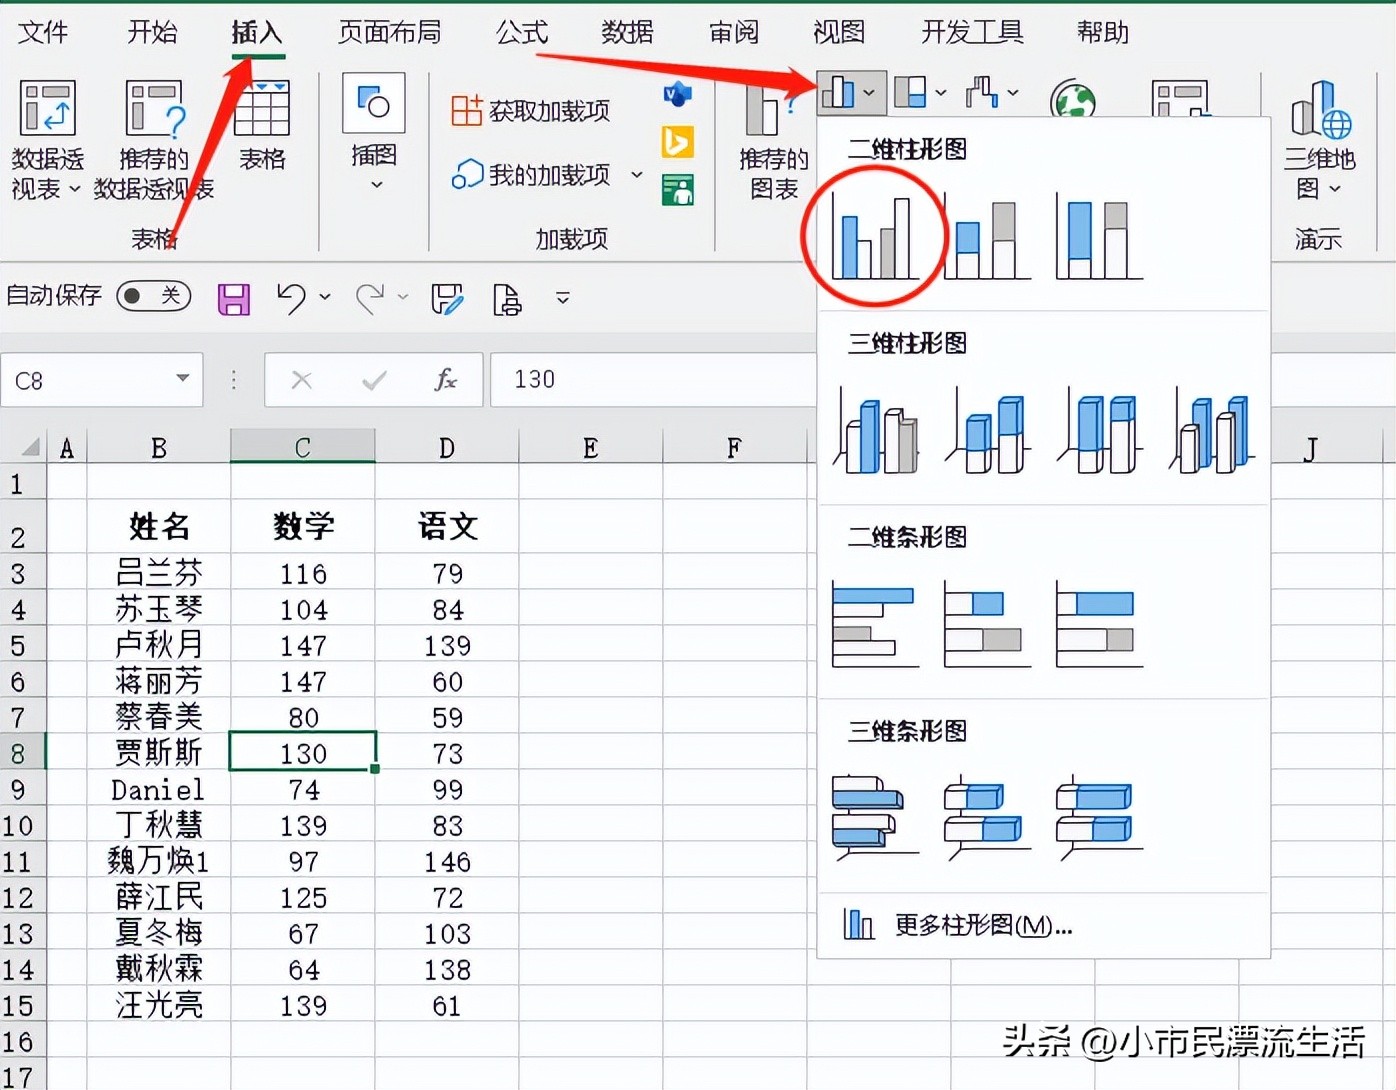1396x1090 pixels.
Task: Select column C header
Action: click(x=303, y=447)
